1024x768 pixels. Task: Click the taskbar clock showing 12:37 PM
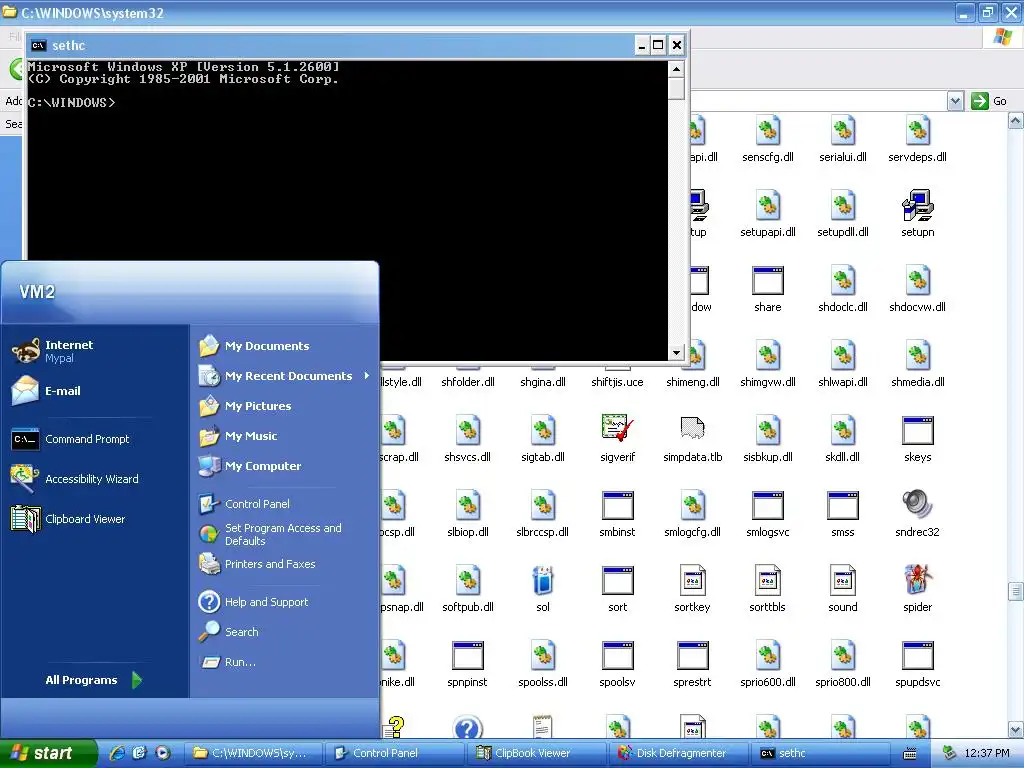(987, 753)
